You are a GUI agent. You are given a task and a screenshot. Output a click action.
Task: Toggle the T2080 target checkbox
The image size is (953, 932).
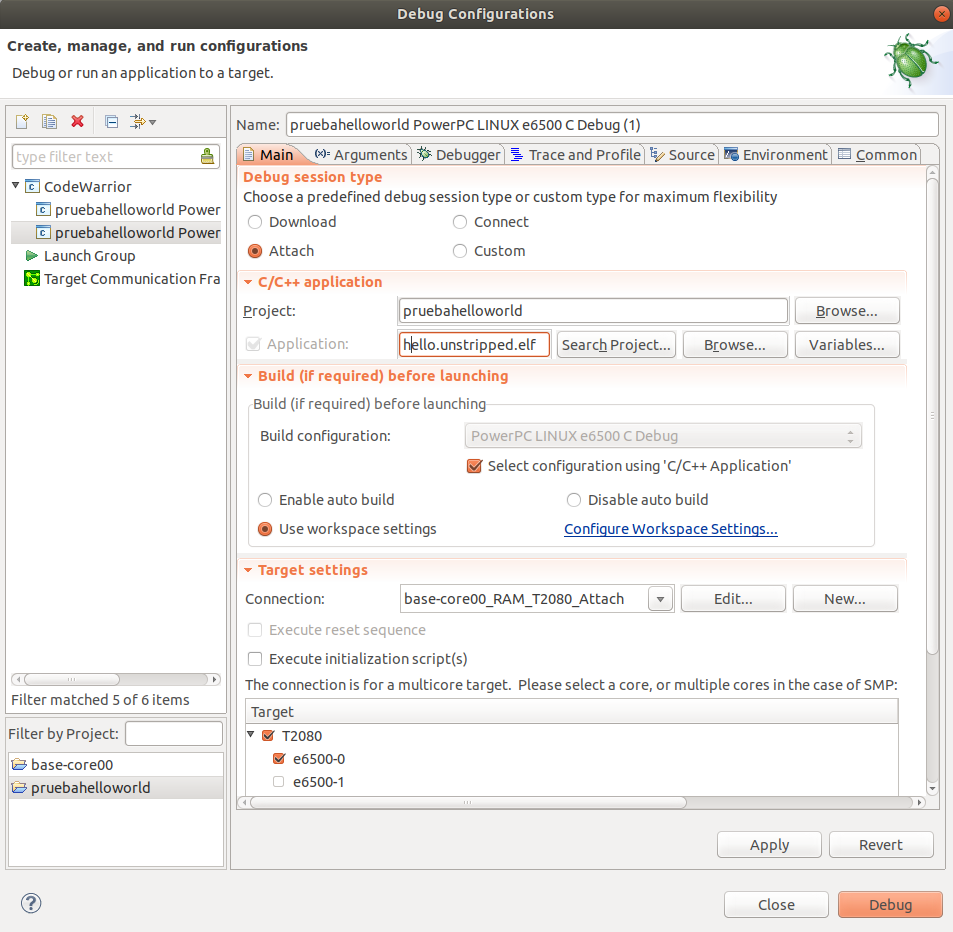click(x=268, y=736)
